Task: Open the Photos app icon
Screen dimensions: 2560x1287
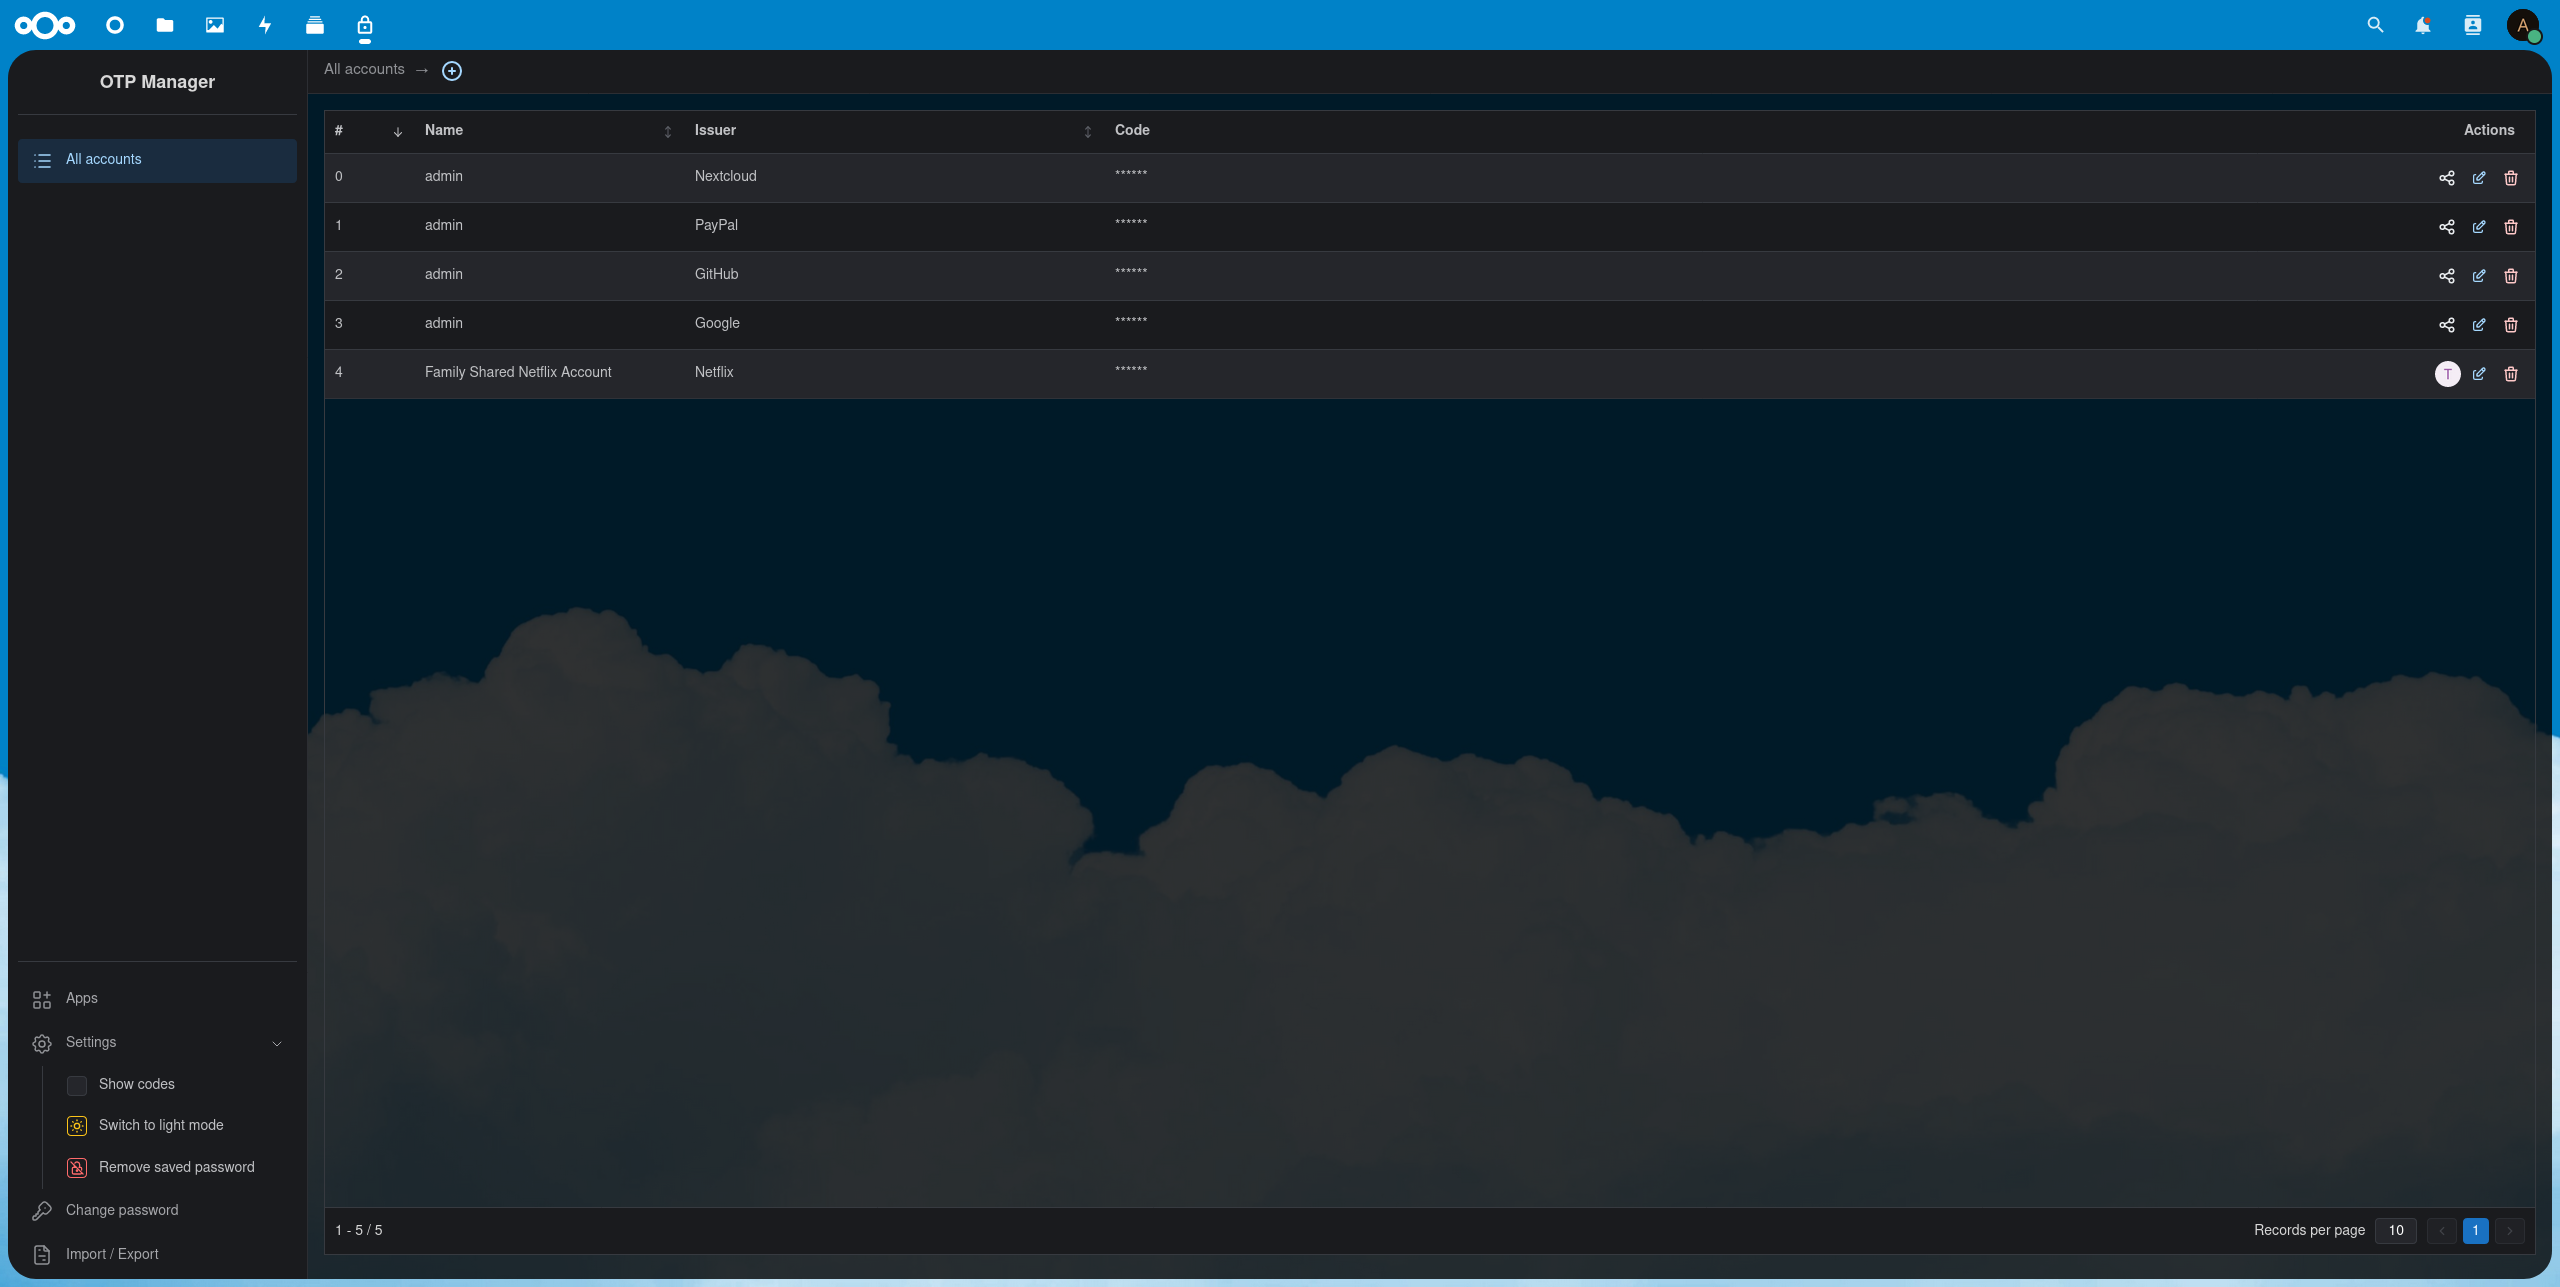Action: (215, 25)
